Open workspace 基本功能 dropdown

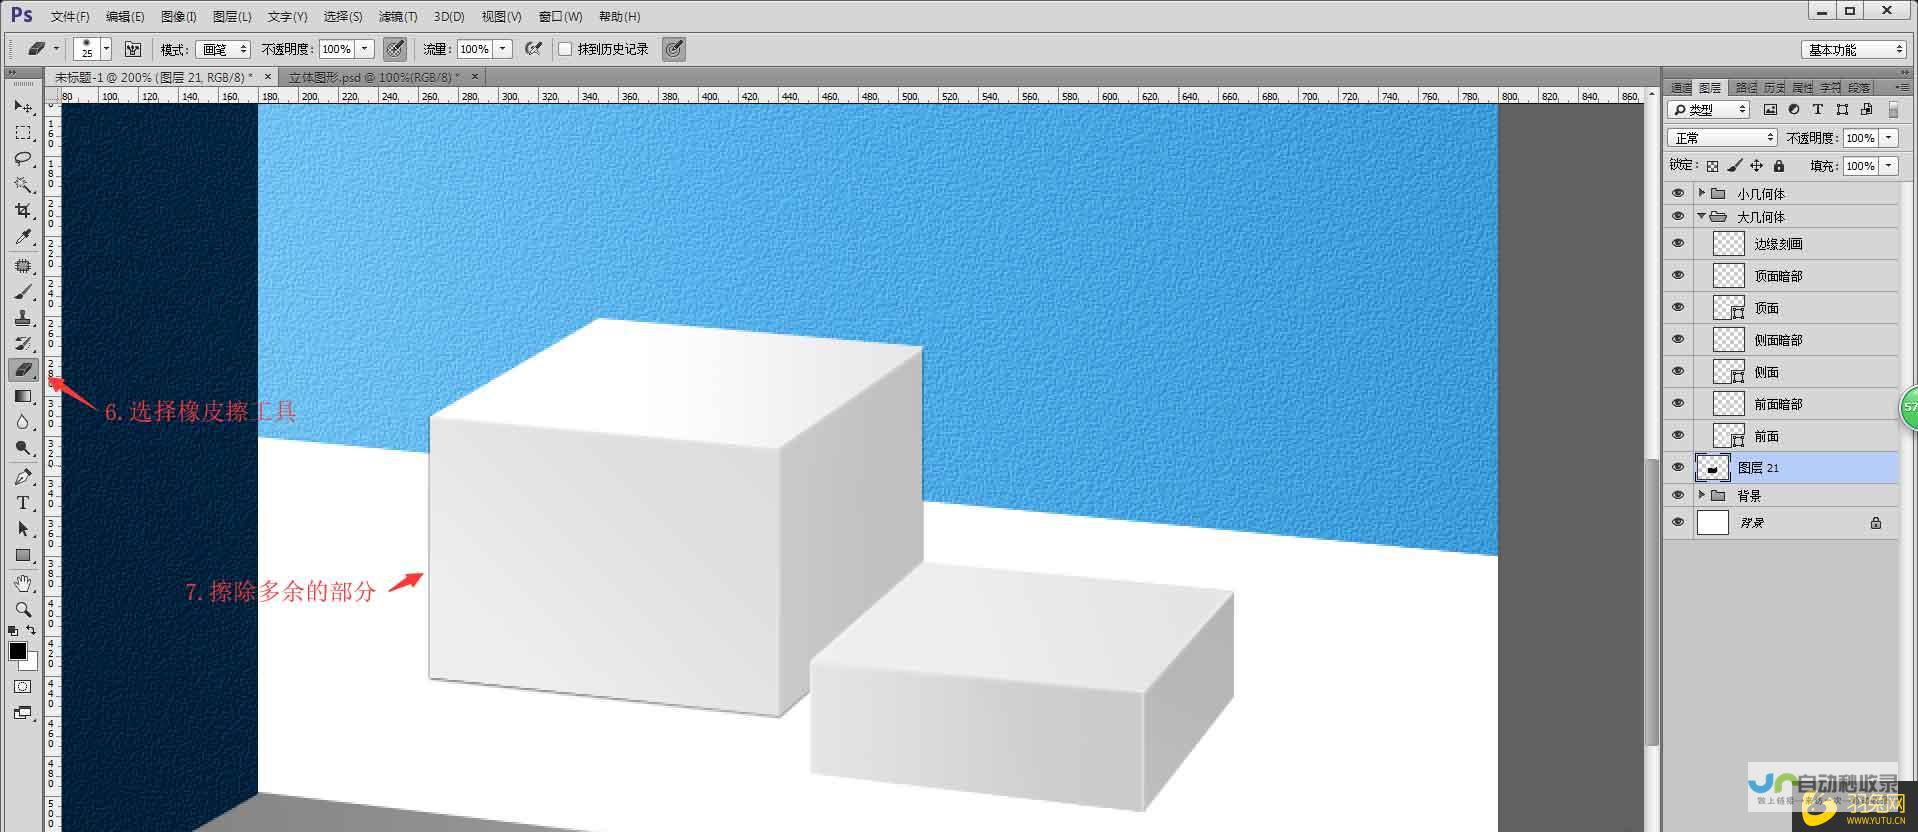point(1855,49)
